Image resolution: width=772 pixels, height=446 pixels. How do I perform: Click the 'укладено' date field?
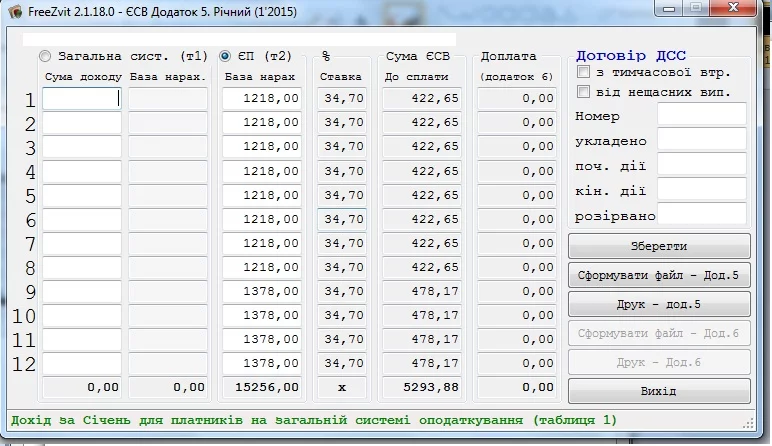[702, 139]
